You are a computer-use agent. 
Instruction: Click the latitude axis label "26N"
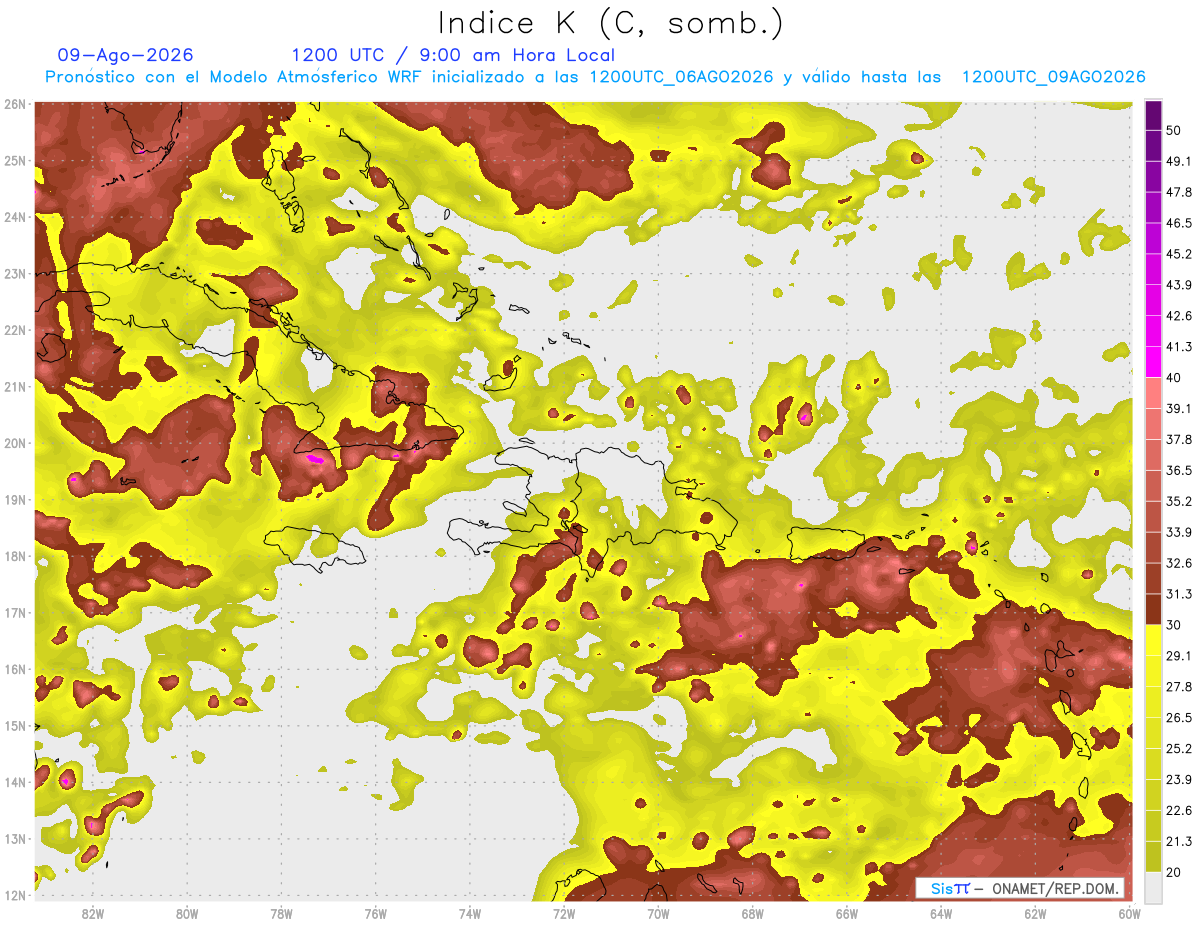coord(15,104)
